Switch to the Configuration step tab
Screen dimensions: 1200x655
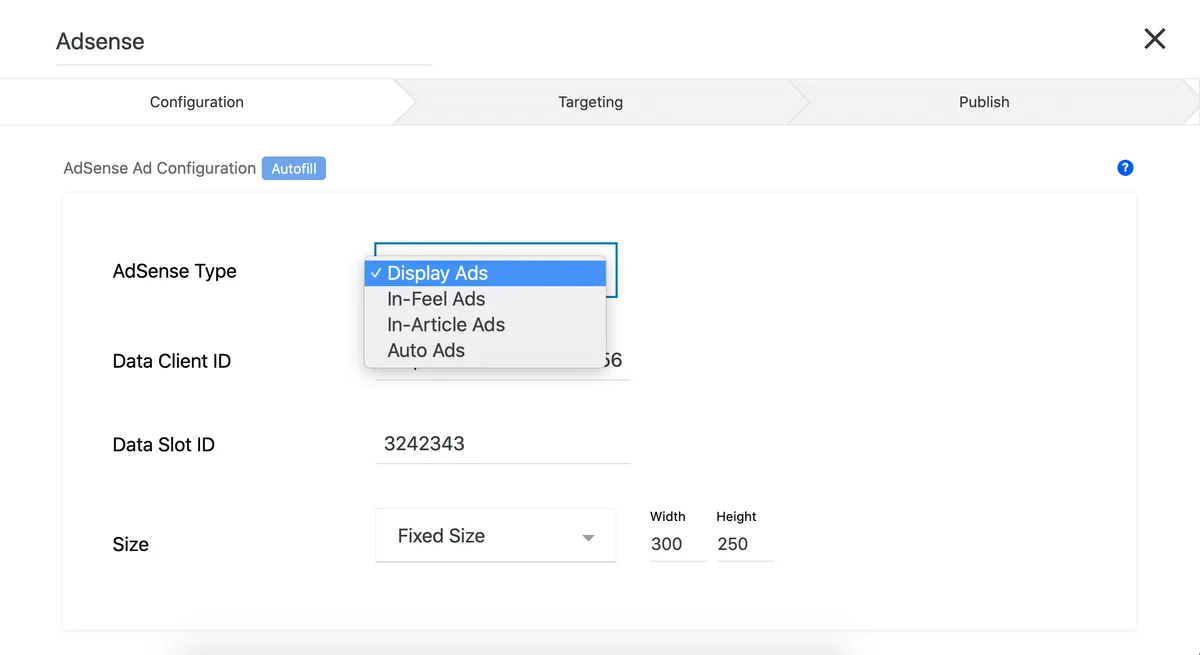pyautogui.click(x=197, y=102)
